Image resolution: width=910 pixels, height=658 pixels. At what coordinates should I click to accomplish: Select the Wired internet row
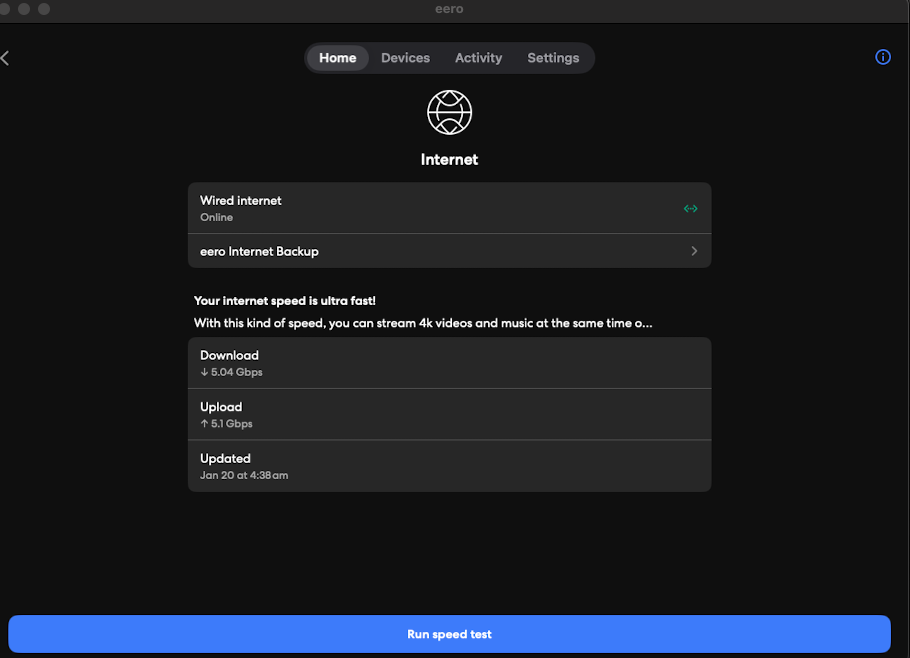tap(450, 208)
